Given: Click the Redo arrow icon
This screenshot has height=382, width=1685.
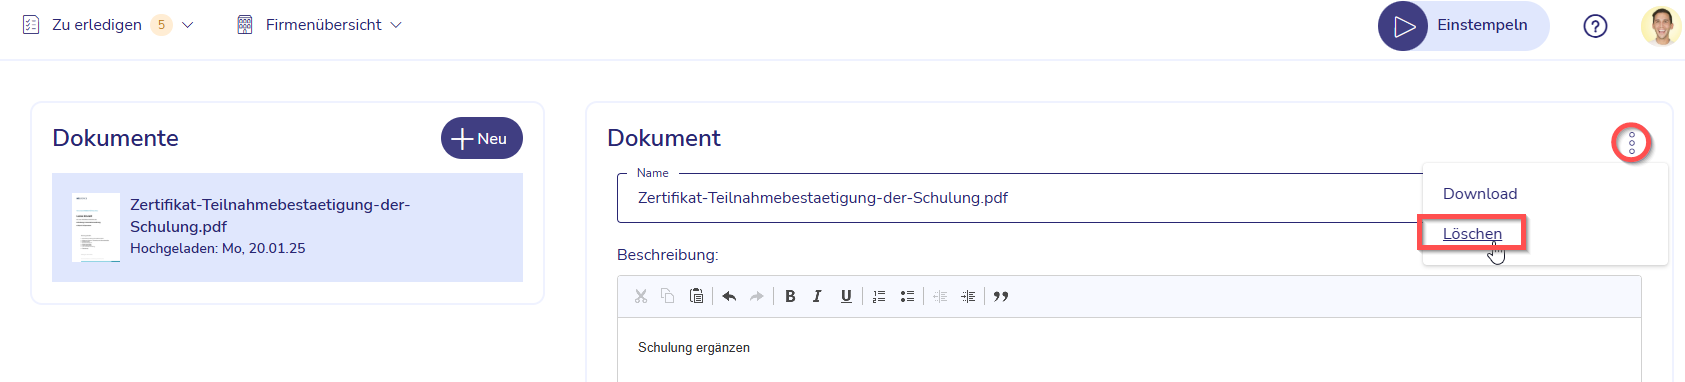Looking at the screenshot, I should tap(757, 296).
